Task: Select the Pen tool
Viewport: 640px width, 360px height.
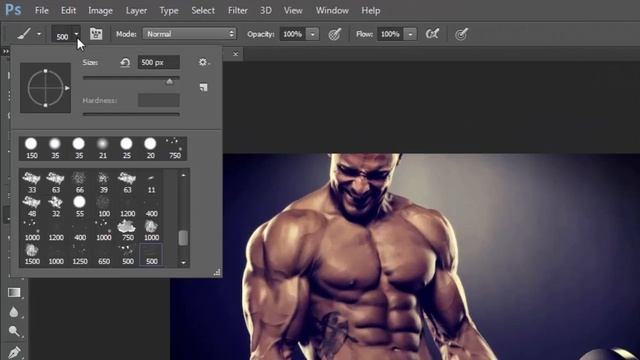Action: 14,352
